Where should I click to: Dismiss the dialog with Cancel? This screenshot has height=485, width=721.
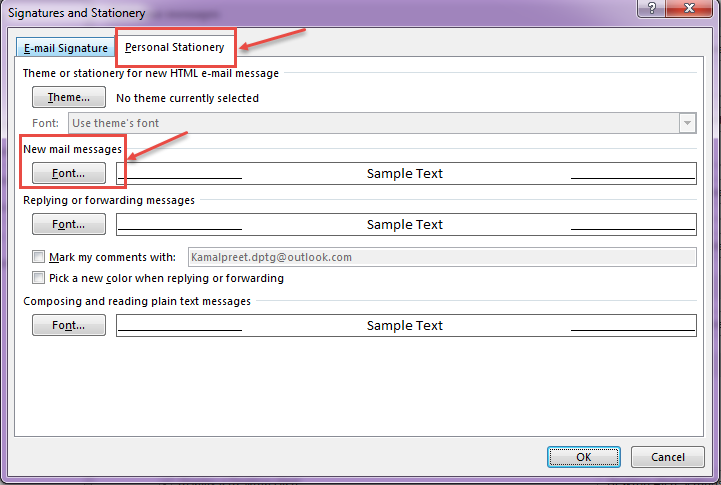click(668, 457)
